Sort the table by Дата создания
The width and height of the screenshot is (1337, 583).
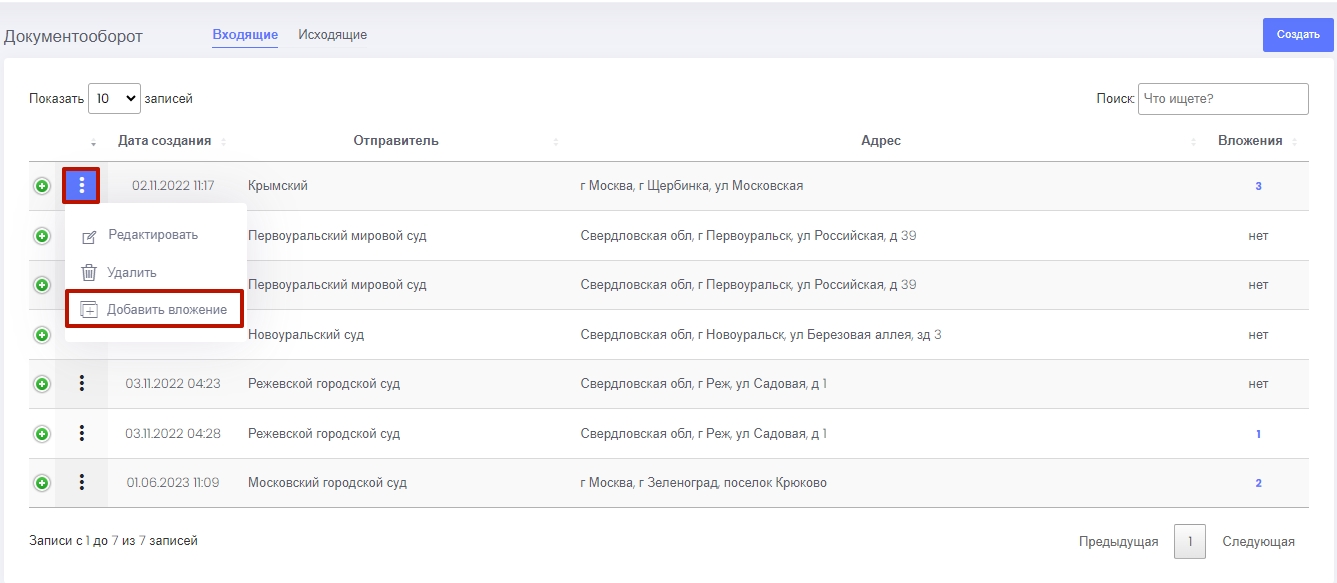click(165, 141)
